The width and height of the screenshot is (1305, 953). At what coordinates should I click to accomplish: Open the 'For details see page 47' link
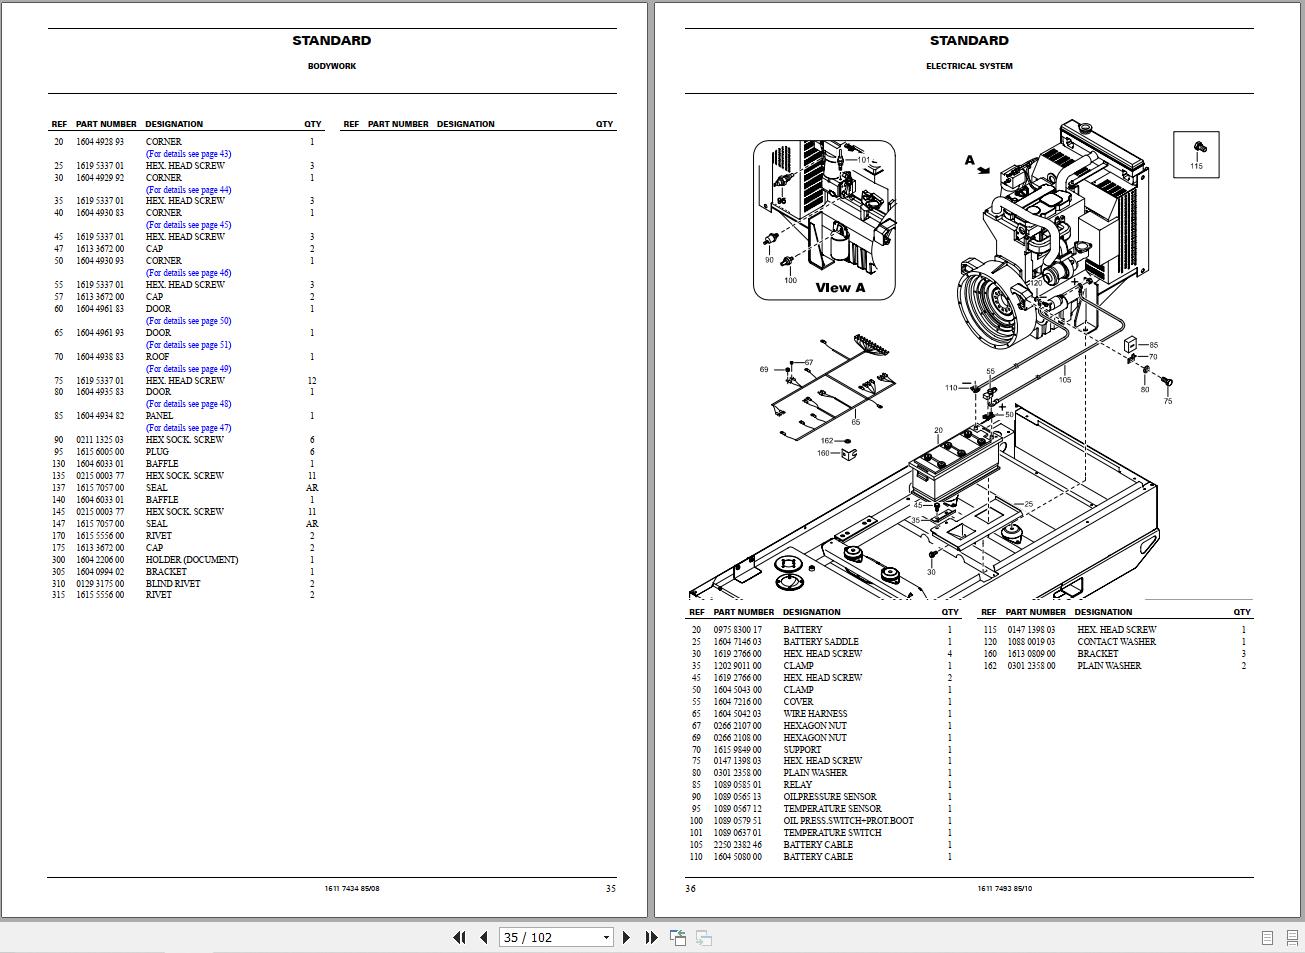coord(187,427)
